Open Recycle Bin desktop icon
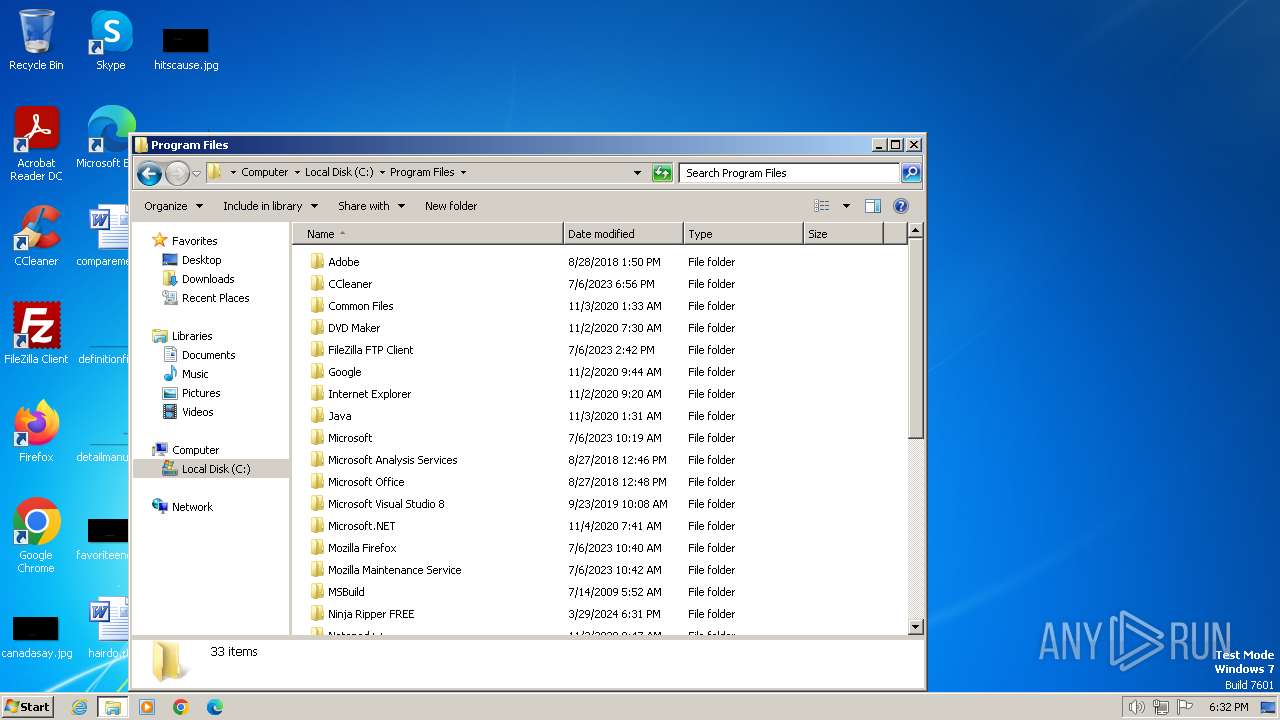This screenshot has width=1280, height=720. pyautogui.click(x=36, y=41)
